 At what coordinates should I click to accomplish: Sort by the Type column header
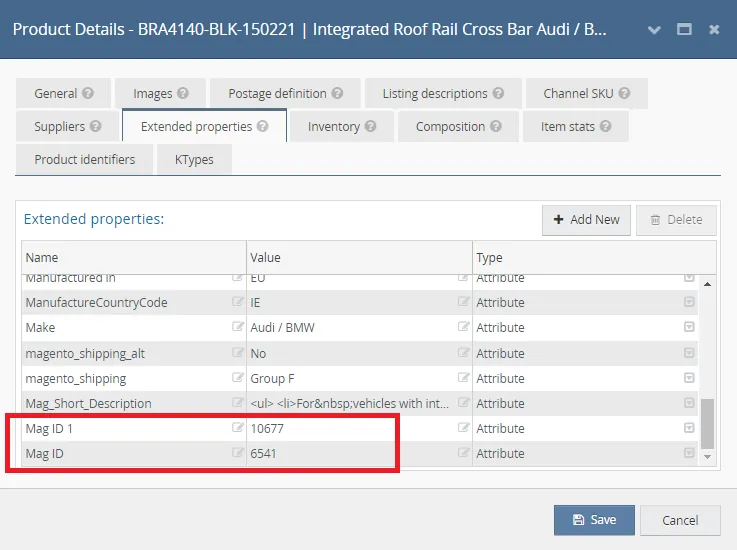click(x=594, y=258)
